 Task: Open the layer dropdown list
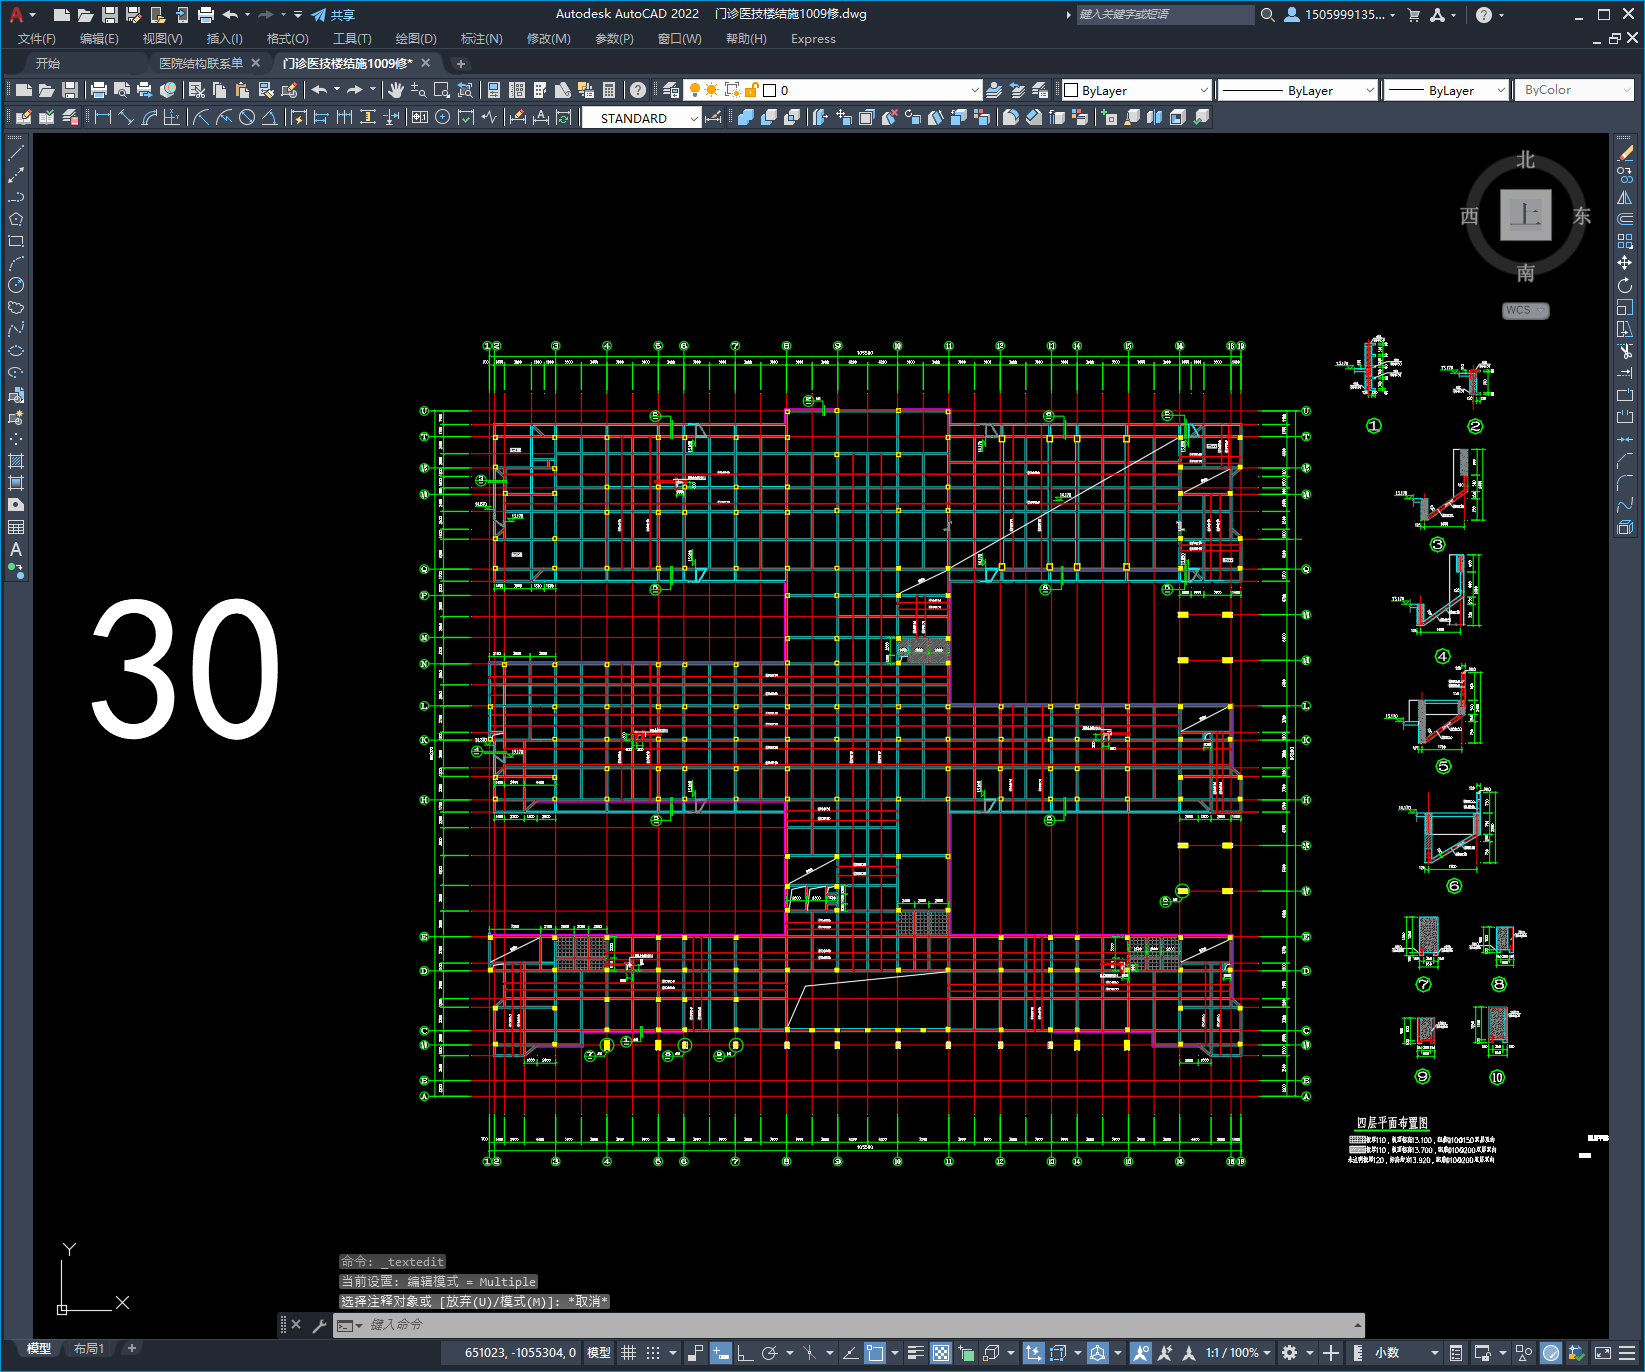974,90
